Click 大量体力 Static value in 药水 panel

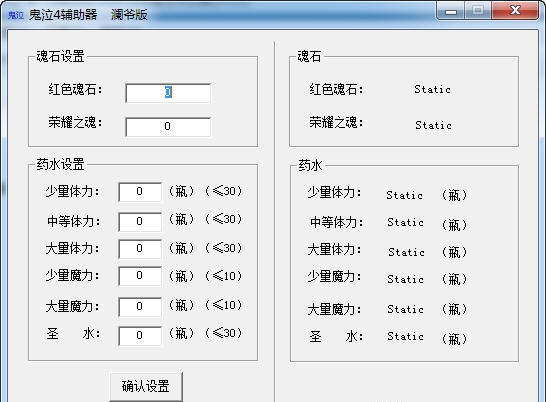pos(406,252)
